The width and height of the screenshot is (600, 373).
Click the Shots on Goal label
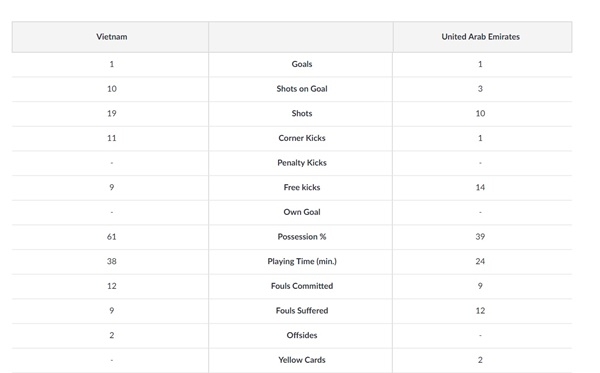302,89
